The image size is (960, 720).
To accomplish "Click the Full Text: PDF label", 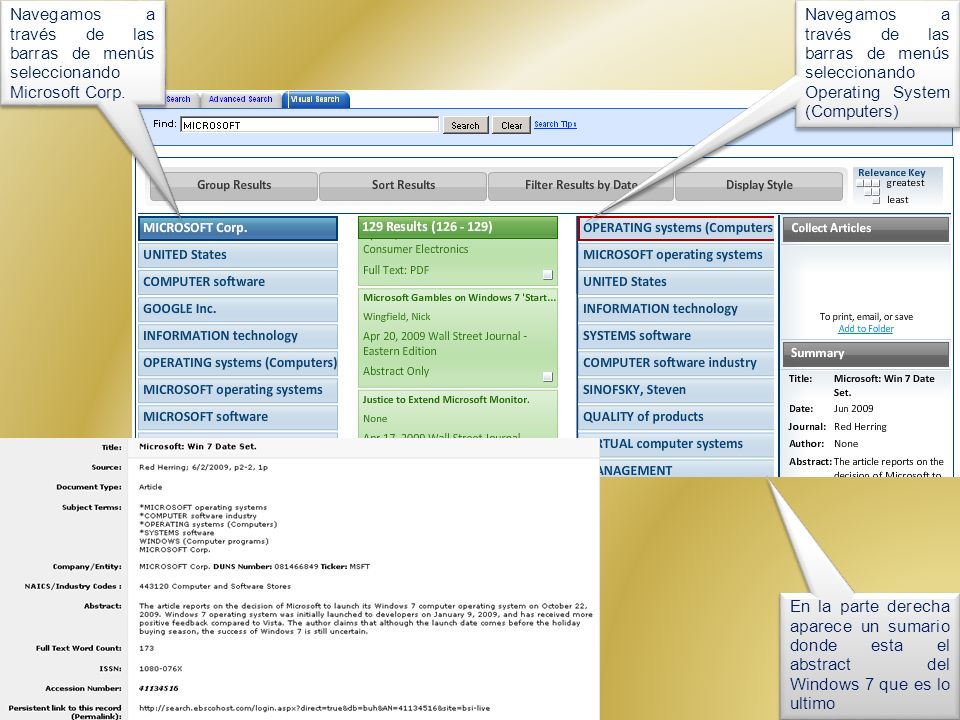I will [x=396, y=270].
